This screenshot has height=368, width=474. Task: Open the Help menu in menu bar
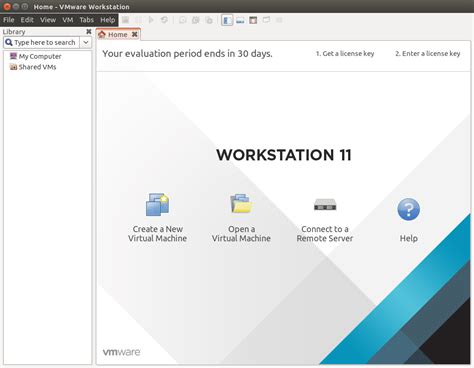pos(108,20)
